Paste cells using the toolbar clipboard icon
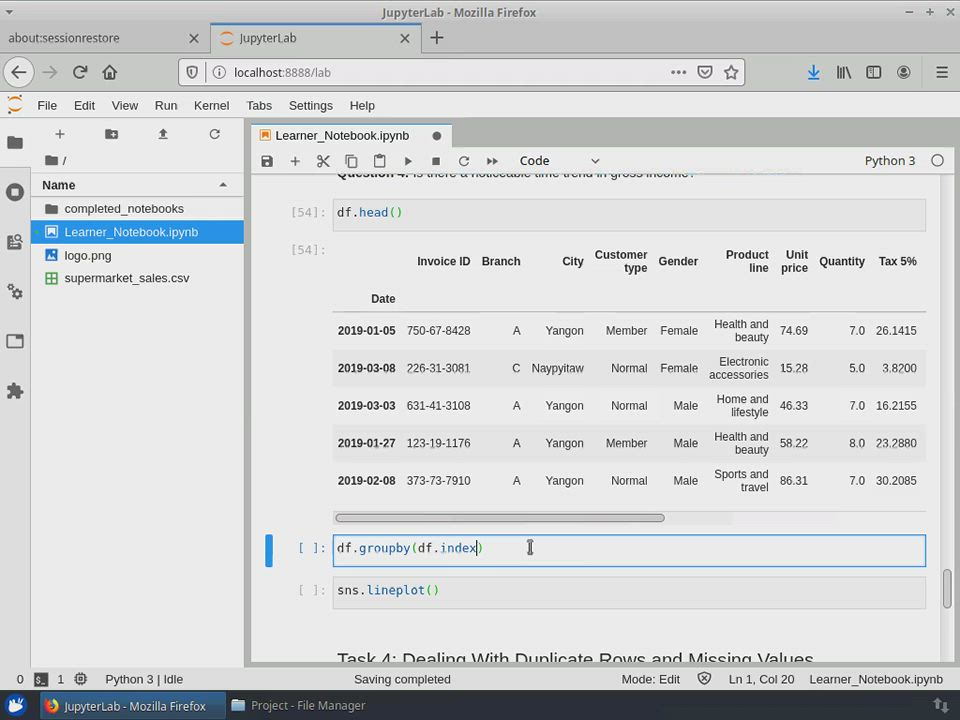This screenshot has width=960, height=720. point(379,161)
